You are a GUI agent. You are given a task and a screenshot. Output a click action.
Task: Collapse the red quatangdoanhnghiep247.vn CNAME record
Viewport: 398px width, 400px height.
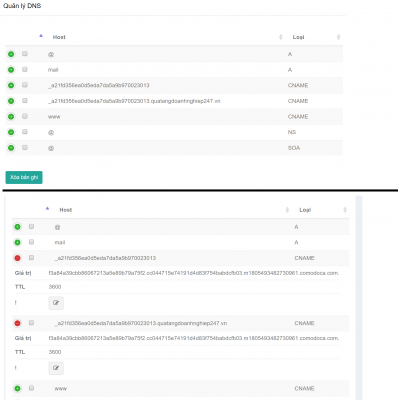(17, 323)
